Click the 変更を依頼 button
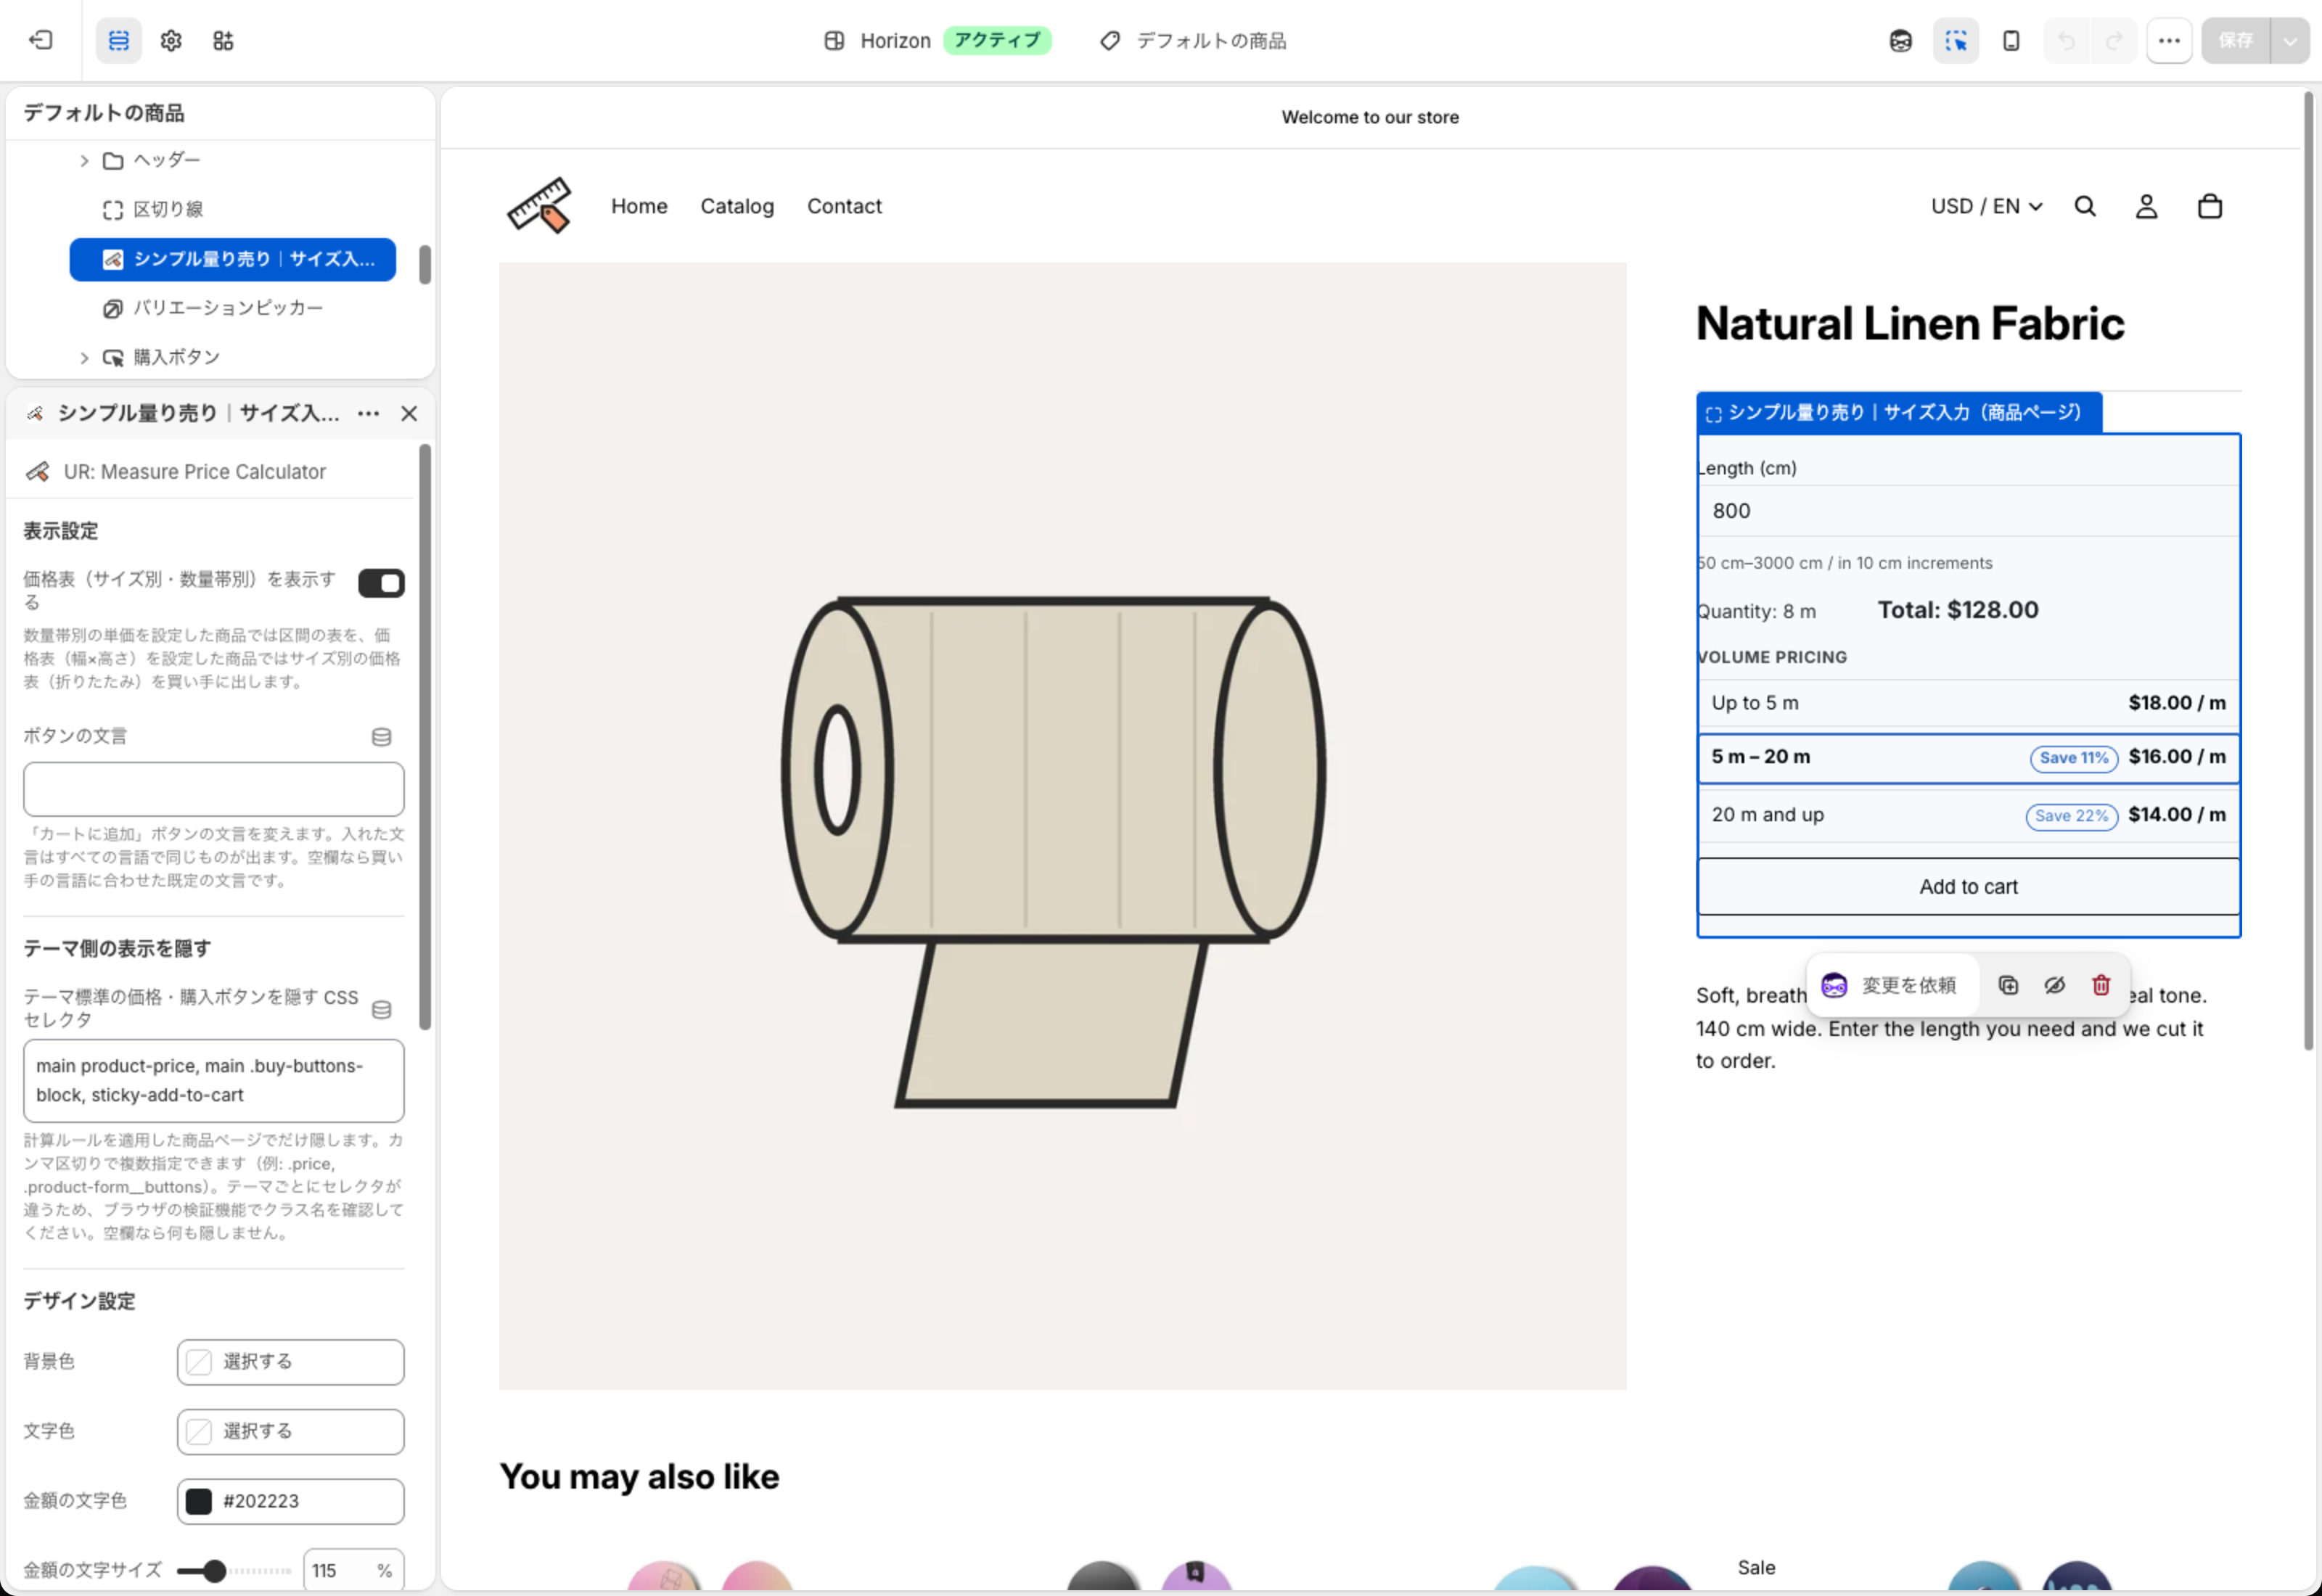The image size is (2322, 1596). coord(1889,985)
